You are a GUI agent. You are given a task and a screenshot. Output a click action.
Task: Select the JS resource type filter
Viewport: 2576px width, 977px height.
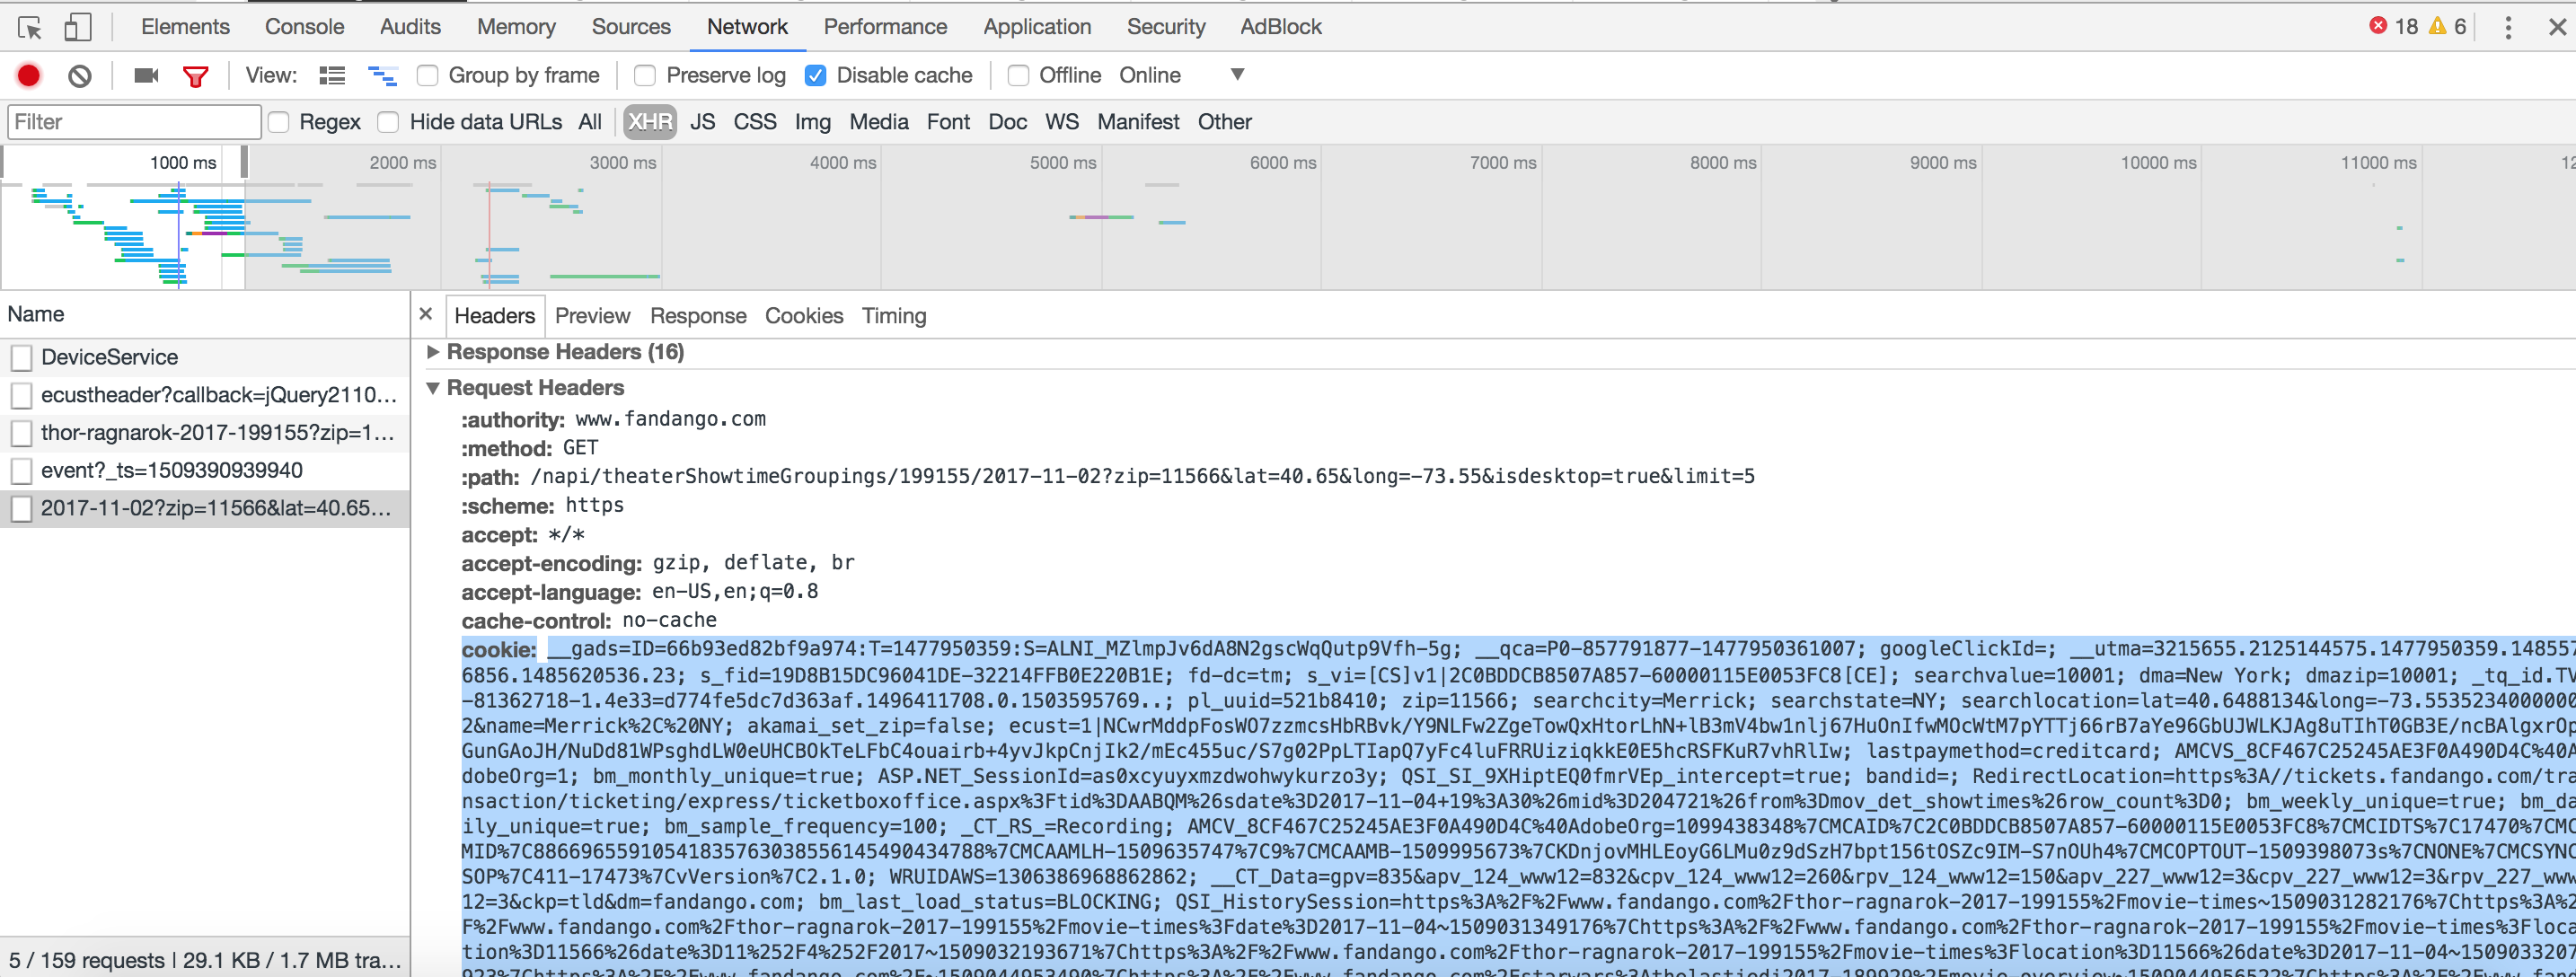click(702, 122)
